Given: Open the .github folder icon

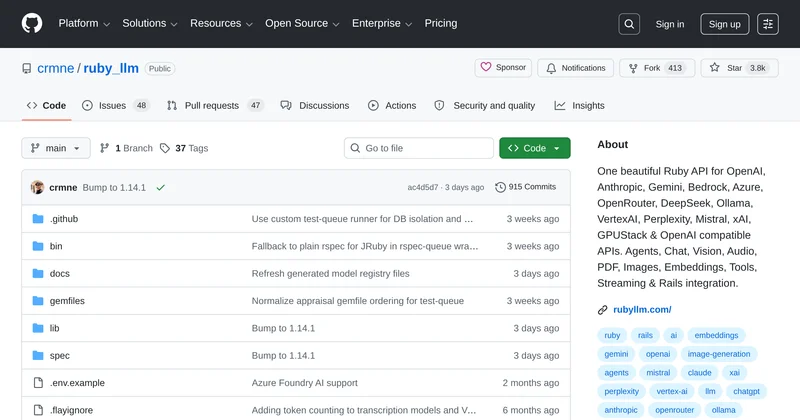Looking at the screenshot, I should click(38, 218).
